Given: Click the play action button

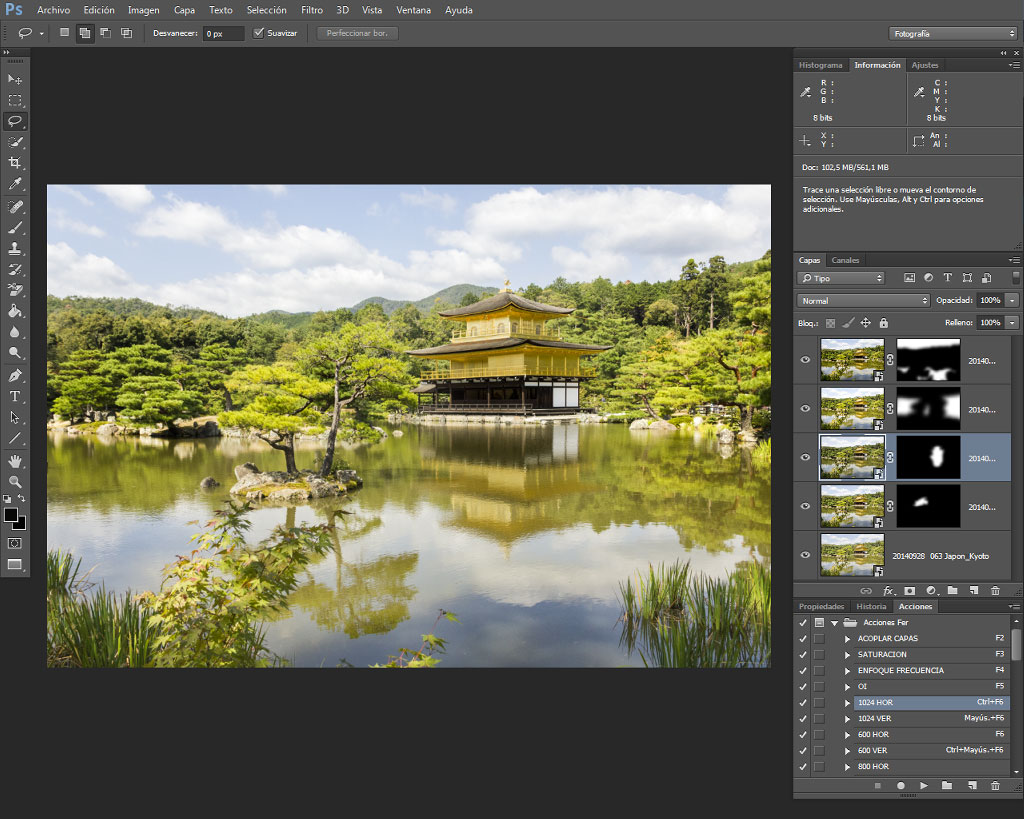Looking at the screenshot, I should [923, 786].
